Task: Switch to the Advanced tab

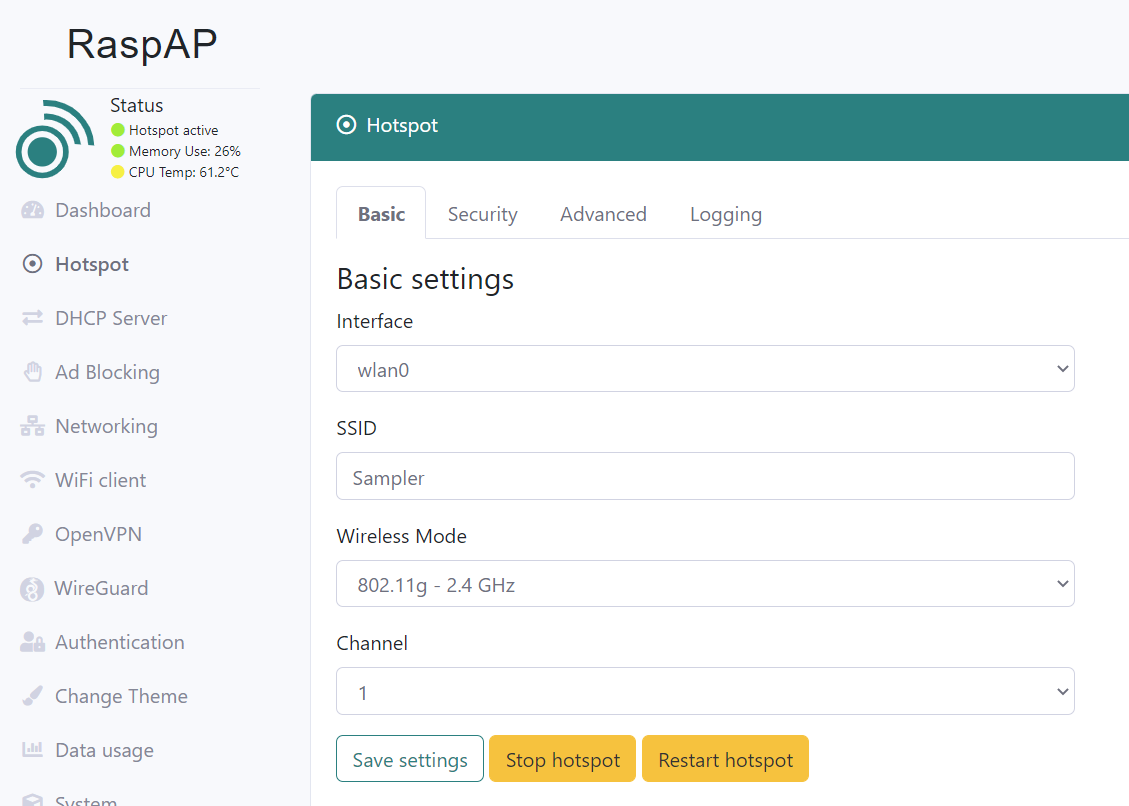Action: (x=603, y=214)
